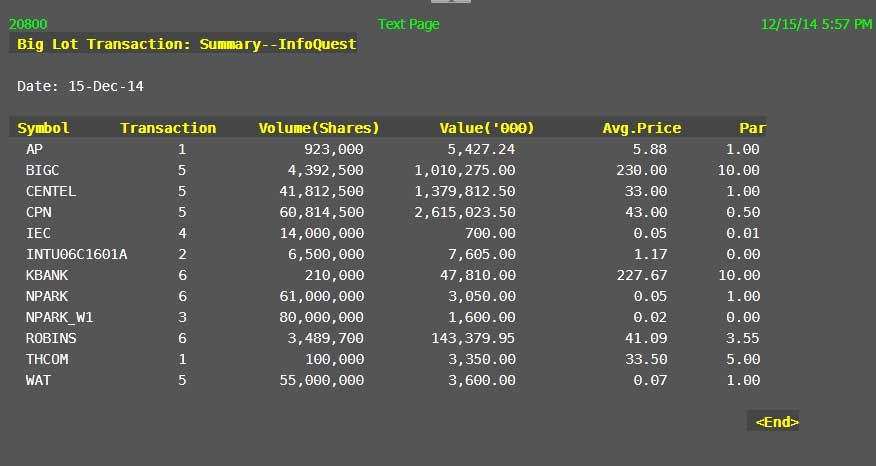
Task: Click the Avg.Price column header
Action: pyautogui.click(x=641, y=128)
